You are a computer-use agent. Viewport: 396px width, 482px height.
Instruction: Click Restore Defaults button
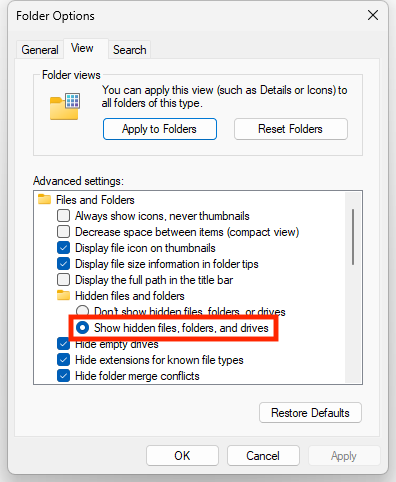pyautogui.click(x=310, y=413)
